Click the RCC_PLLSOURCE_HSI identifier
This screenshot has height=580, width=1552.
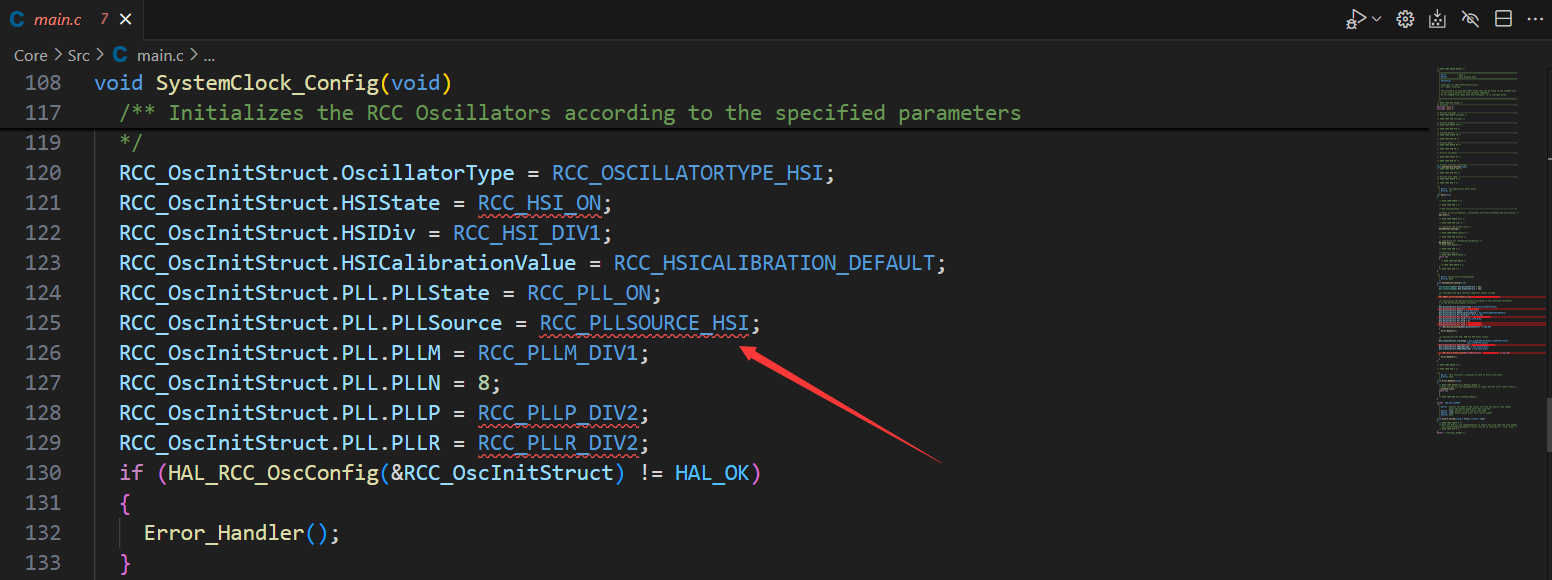pos(644,323)
